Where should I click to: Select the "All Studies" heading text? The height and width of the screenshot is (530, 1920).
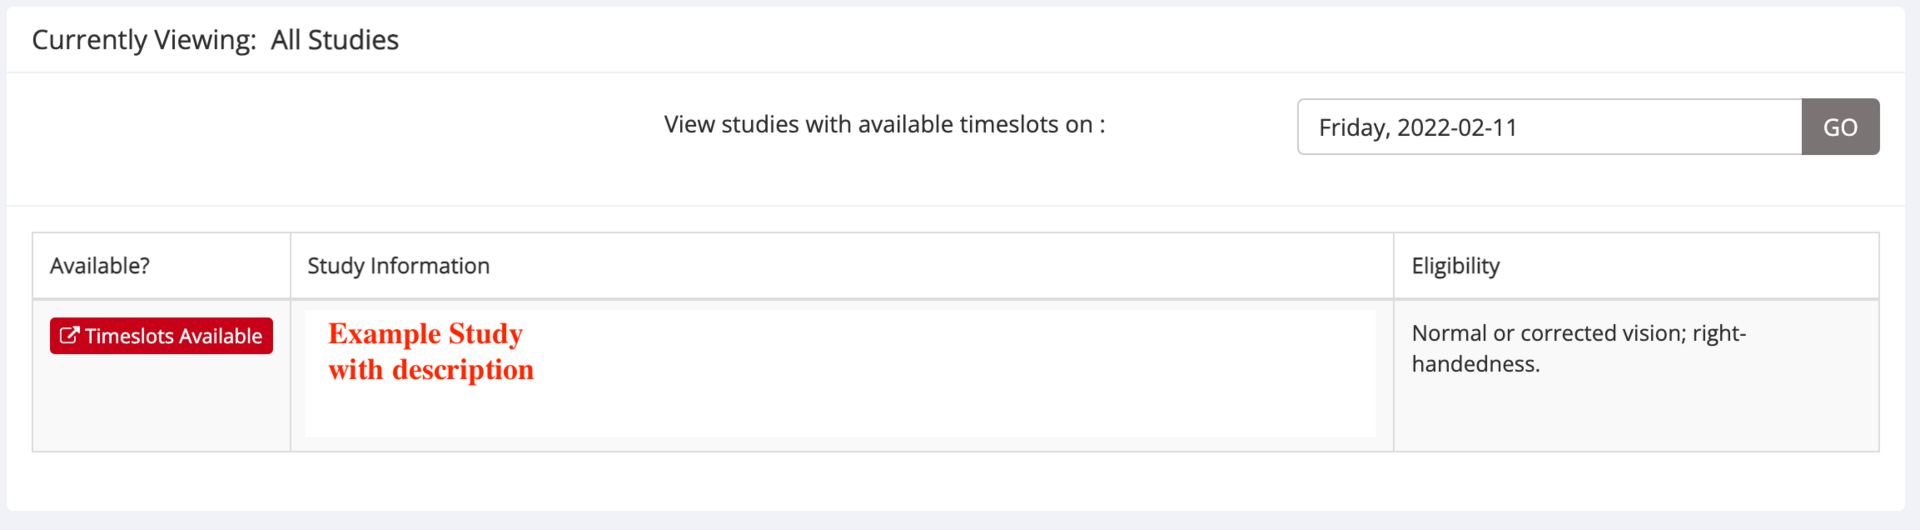[x=335, y=40]
